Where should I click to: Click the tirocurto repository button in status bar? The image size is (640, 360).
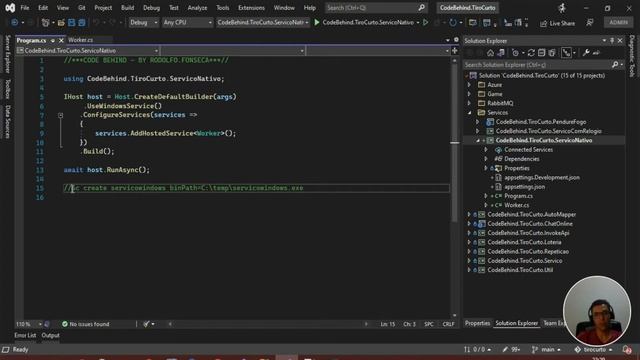click(x=593, y=349)
